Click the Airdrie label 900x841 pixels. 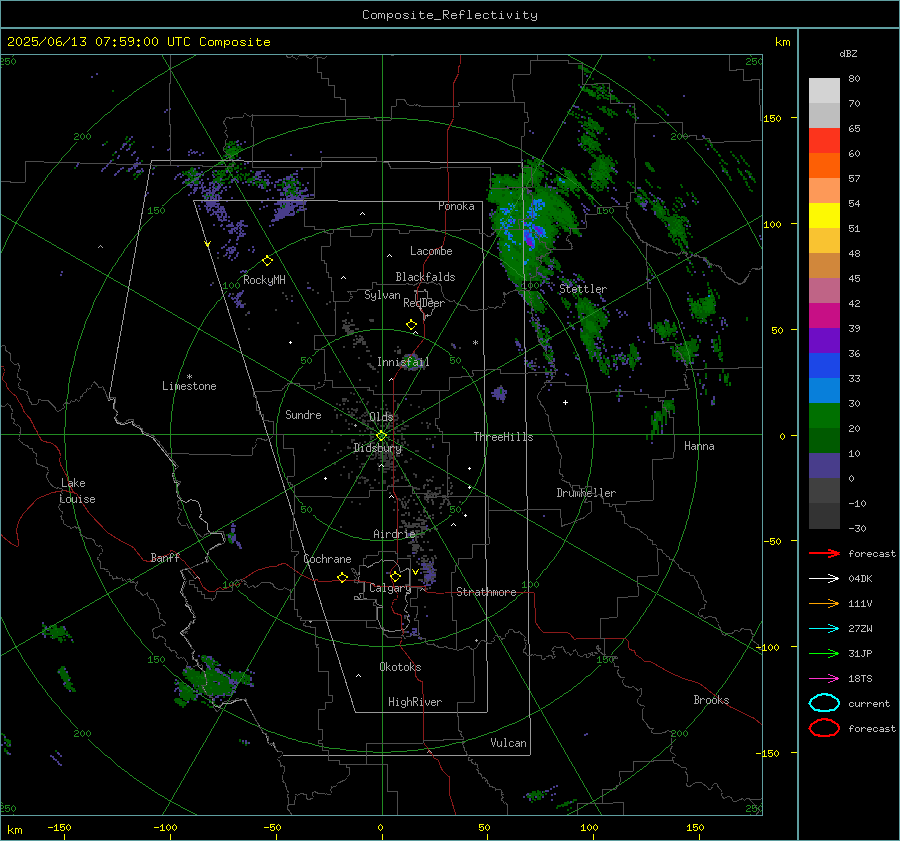coord(394,534)
